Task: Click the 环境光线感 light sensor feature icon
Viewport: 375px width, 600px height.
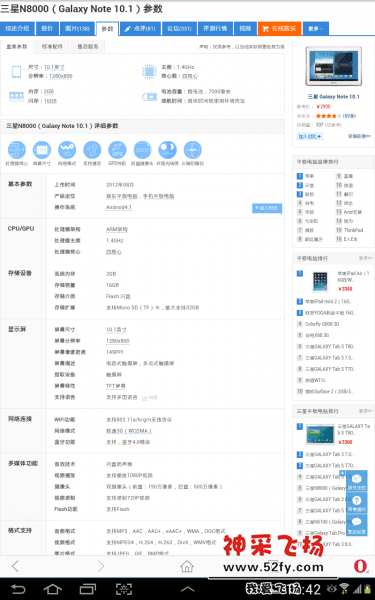Action: 168,150
